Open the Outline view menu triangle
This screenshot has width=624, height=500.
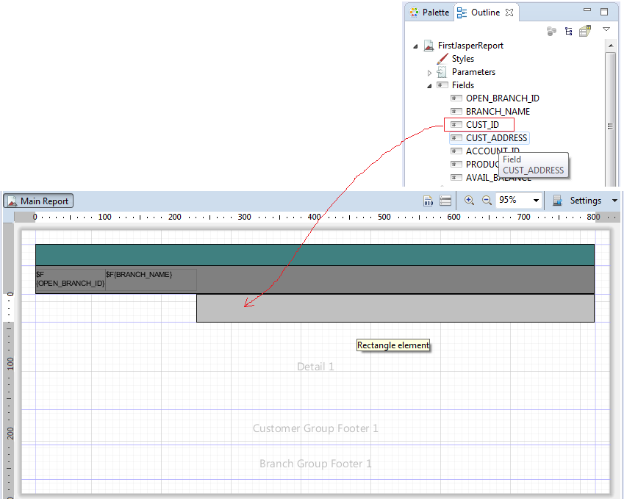coord(606,30)
